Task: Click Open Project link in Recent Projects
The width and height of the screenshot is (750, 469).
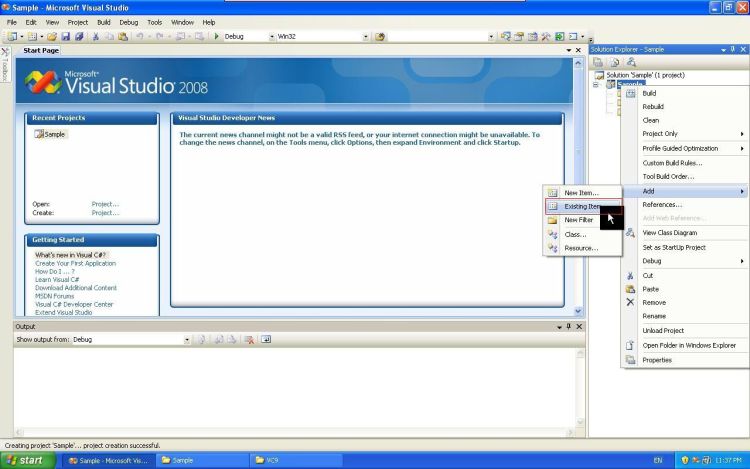Action: point(105,204)
